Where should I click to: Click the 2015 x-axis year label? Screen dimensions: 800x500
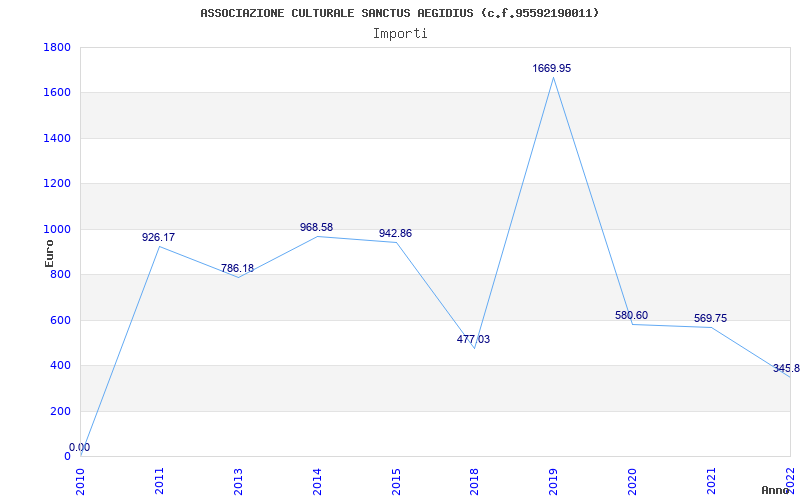coord(396,481)
